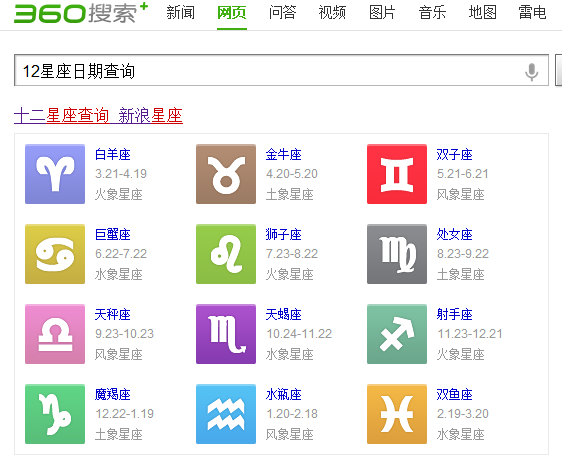Click the date text 1.20-2.18
This screenshot has width=562, height=473.
point(292,414)
